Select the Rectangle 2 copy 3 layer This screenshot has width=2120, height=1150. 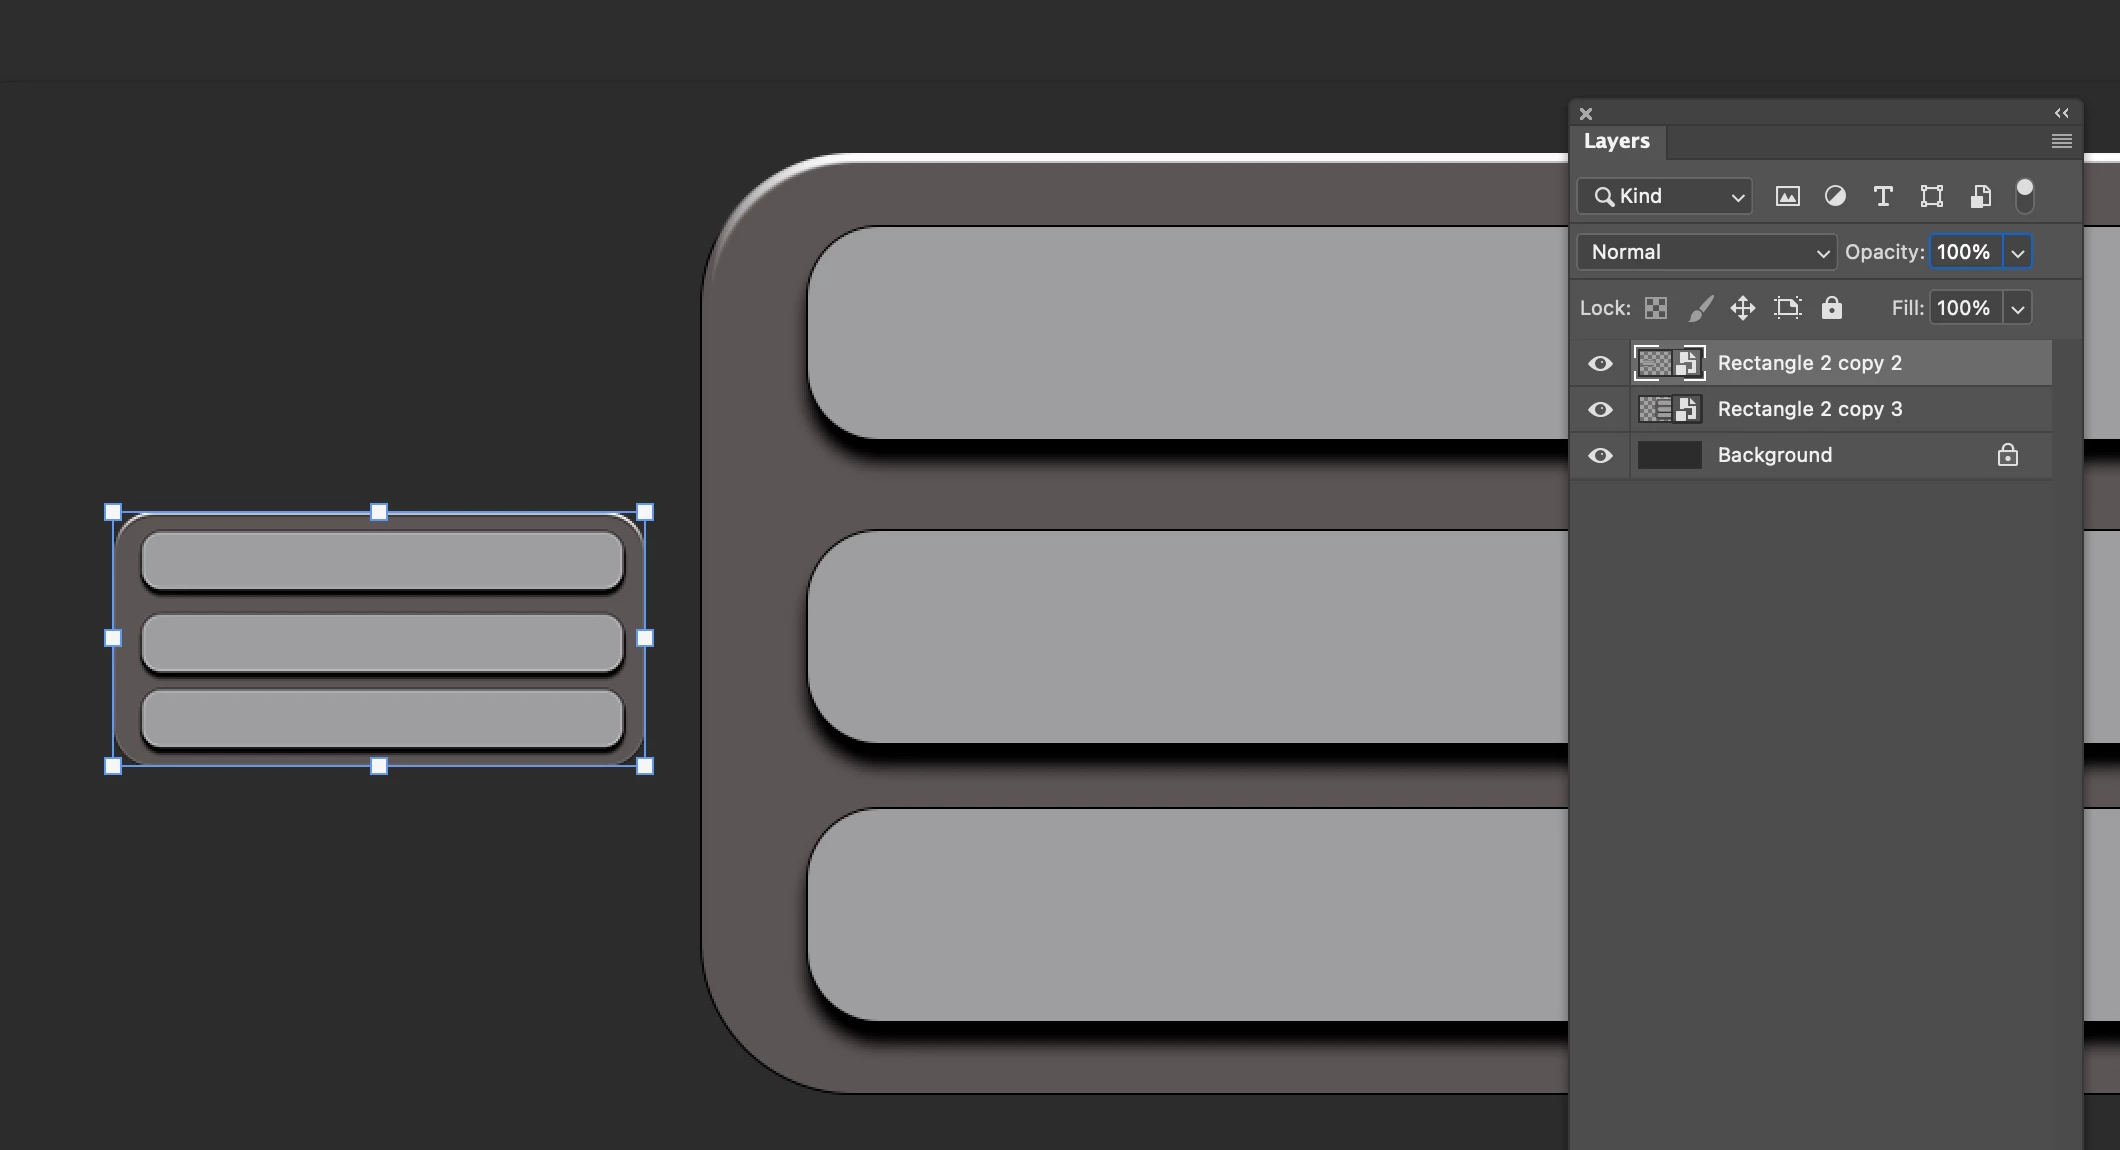pos(1810,409)
